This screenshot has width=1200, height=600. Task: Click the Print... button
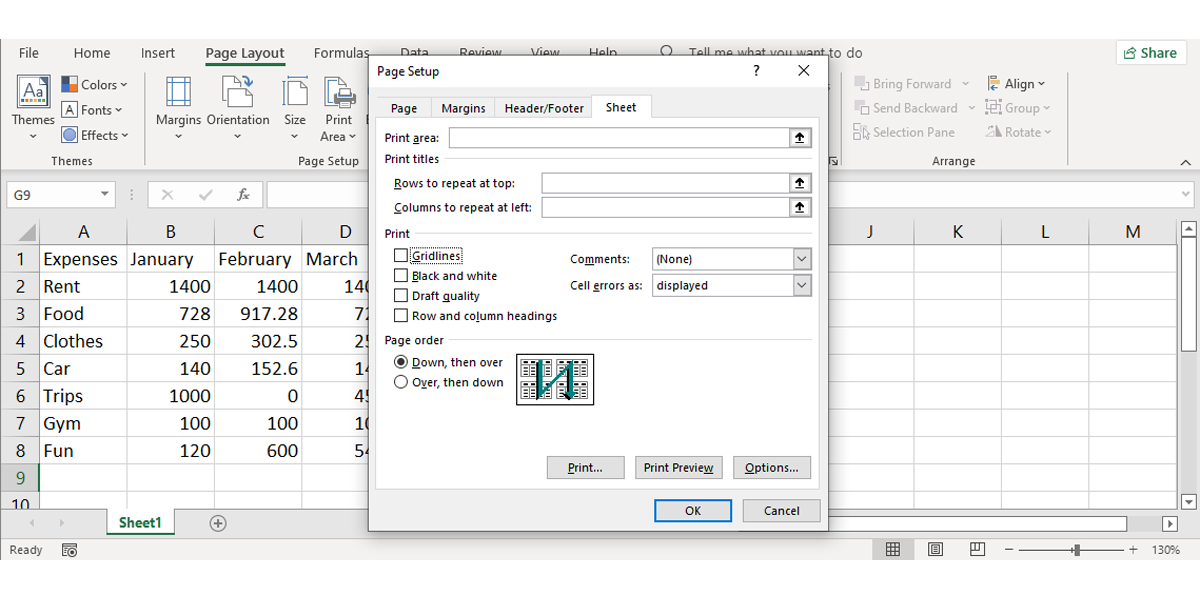(585, 467)
